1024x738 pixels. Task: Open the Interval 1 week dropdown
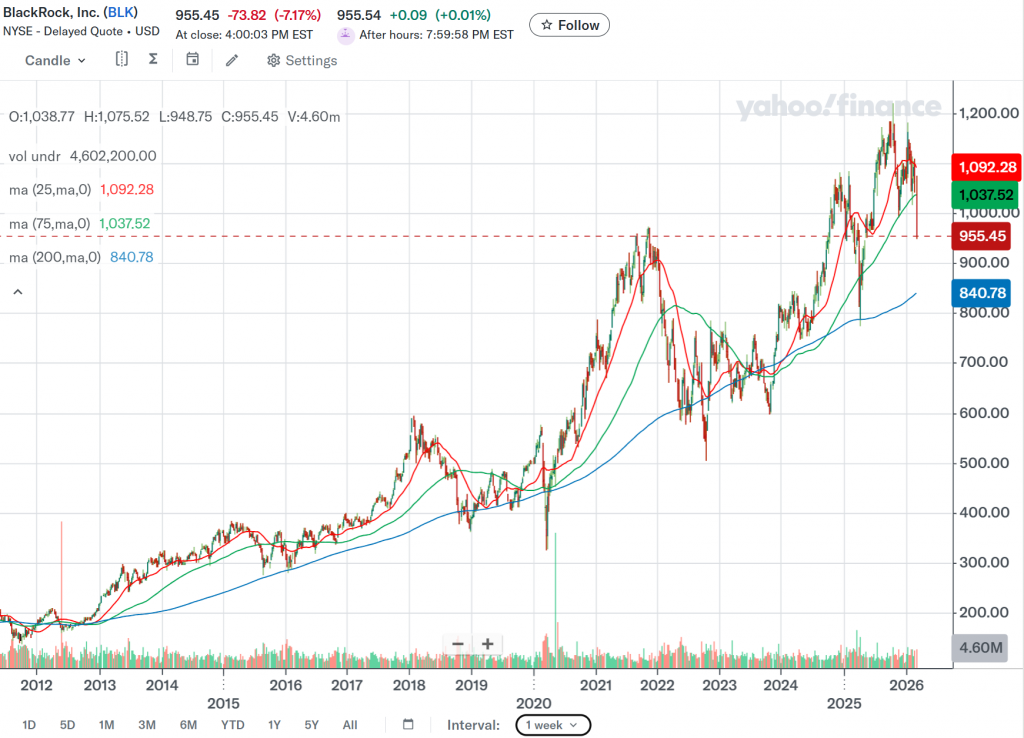553,725
